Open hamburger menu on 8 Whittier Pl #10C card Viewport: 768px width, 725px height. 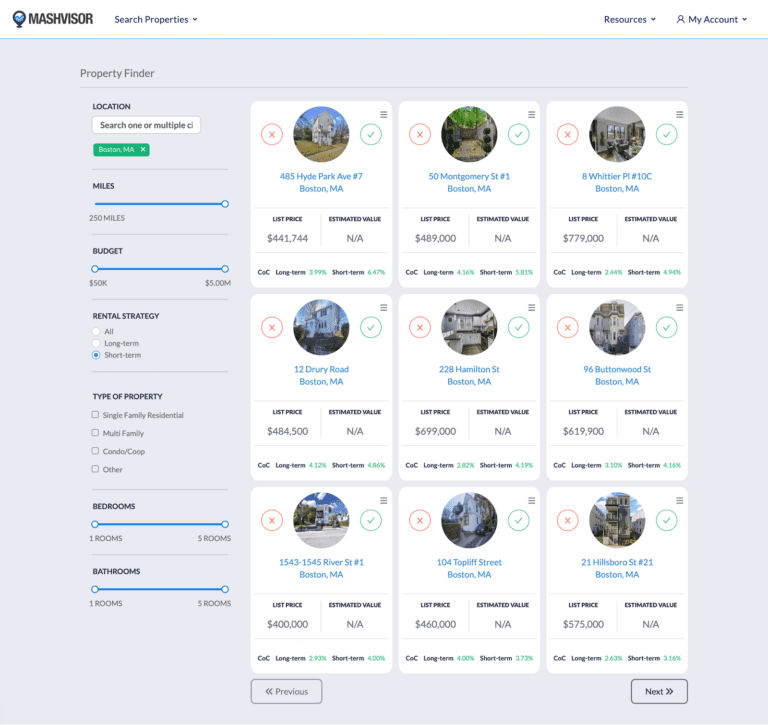click(680, 115)
